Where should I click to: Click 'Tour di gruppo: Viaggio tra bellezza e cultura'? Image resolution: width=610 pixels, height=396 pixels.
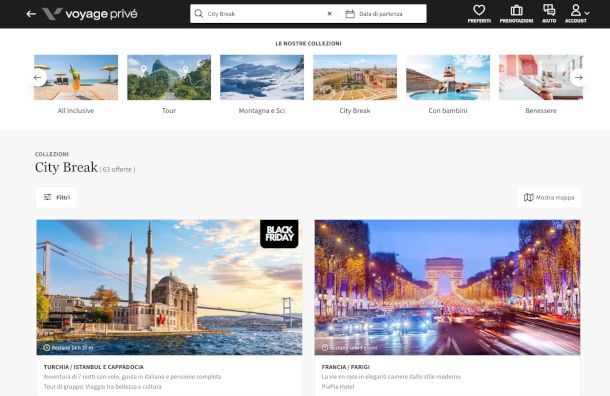coord(102,387)
